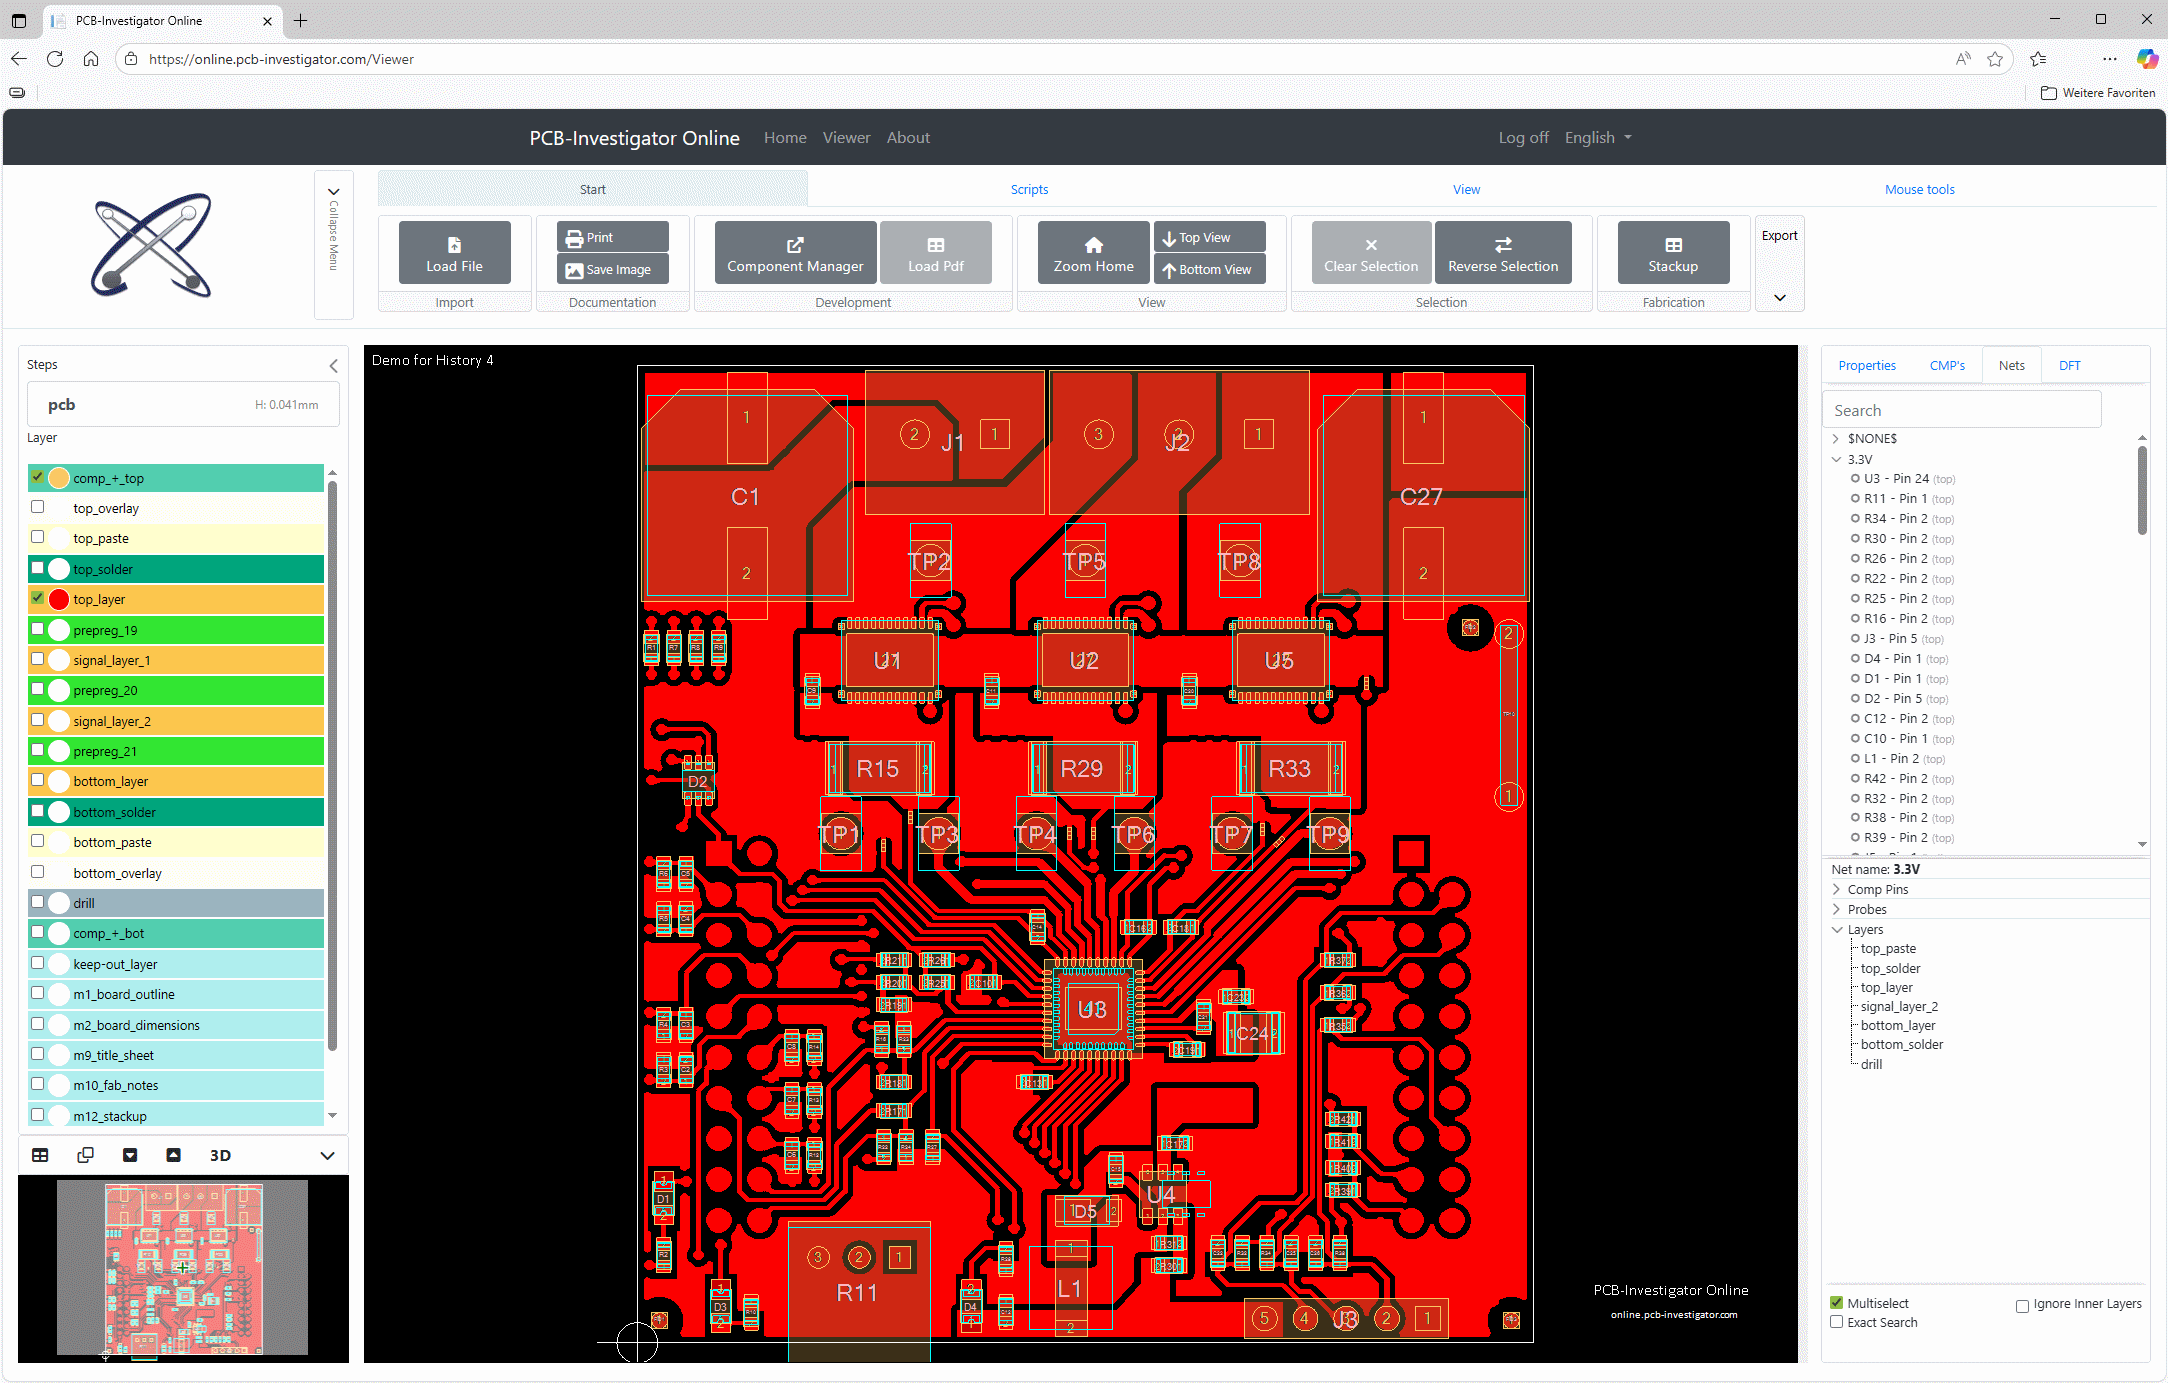Click the Log off link

click(1522, 137)
